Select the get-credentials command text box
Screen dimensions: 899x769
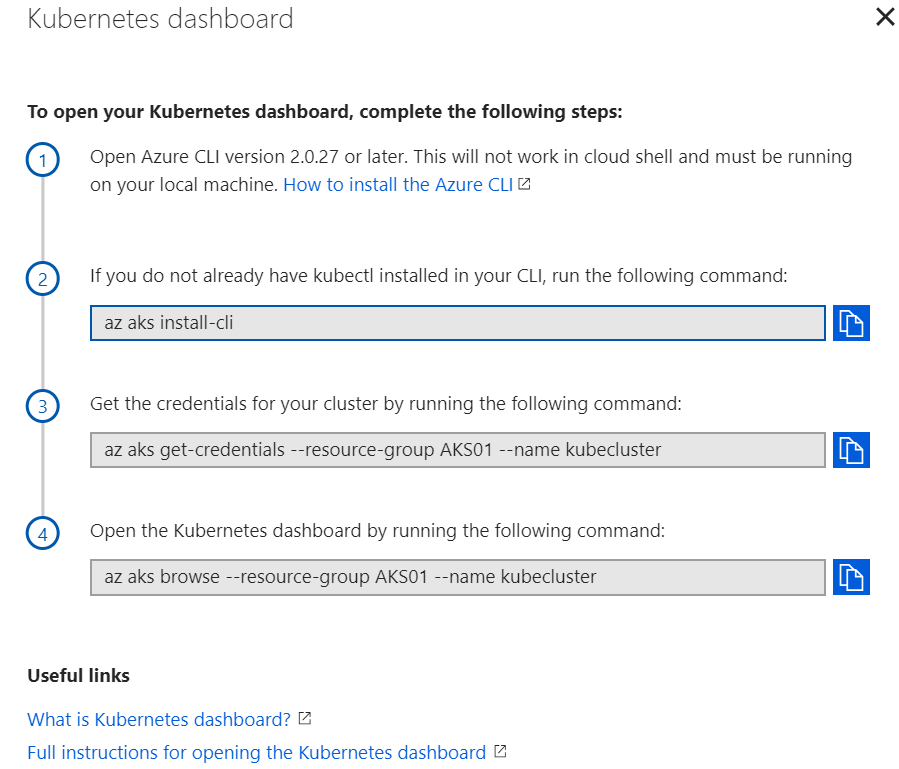(x=457, y=450)
